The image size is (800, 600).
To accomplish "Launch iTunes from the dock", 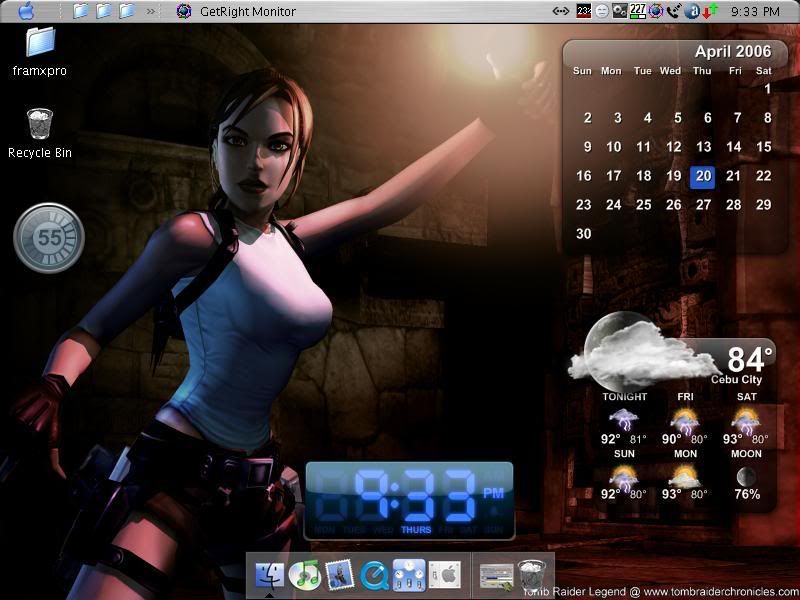I will [x=304, y=574].
